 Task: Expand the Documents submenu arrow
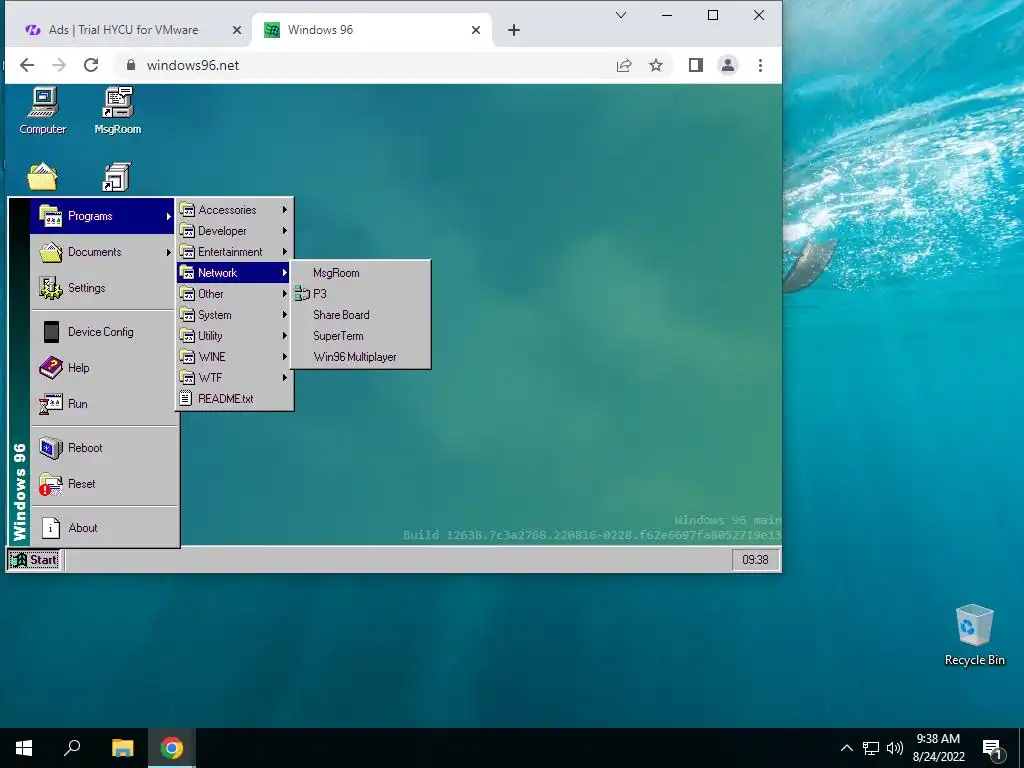168,252
